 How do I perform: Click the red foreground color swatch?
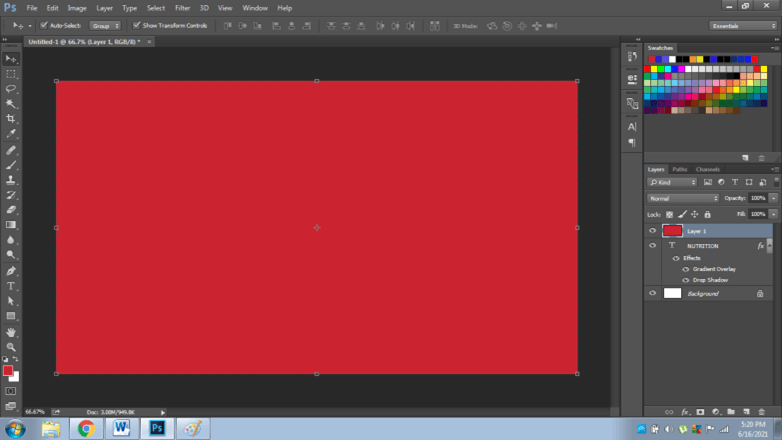[x=8, y=371]
